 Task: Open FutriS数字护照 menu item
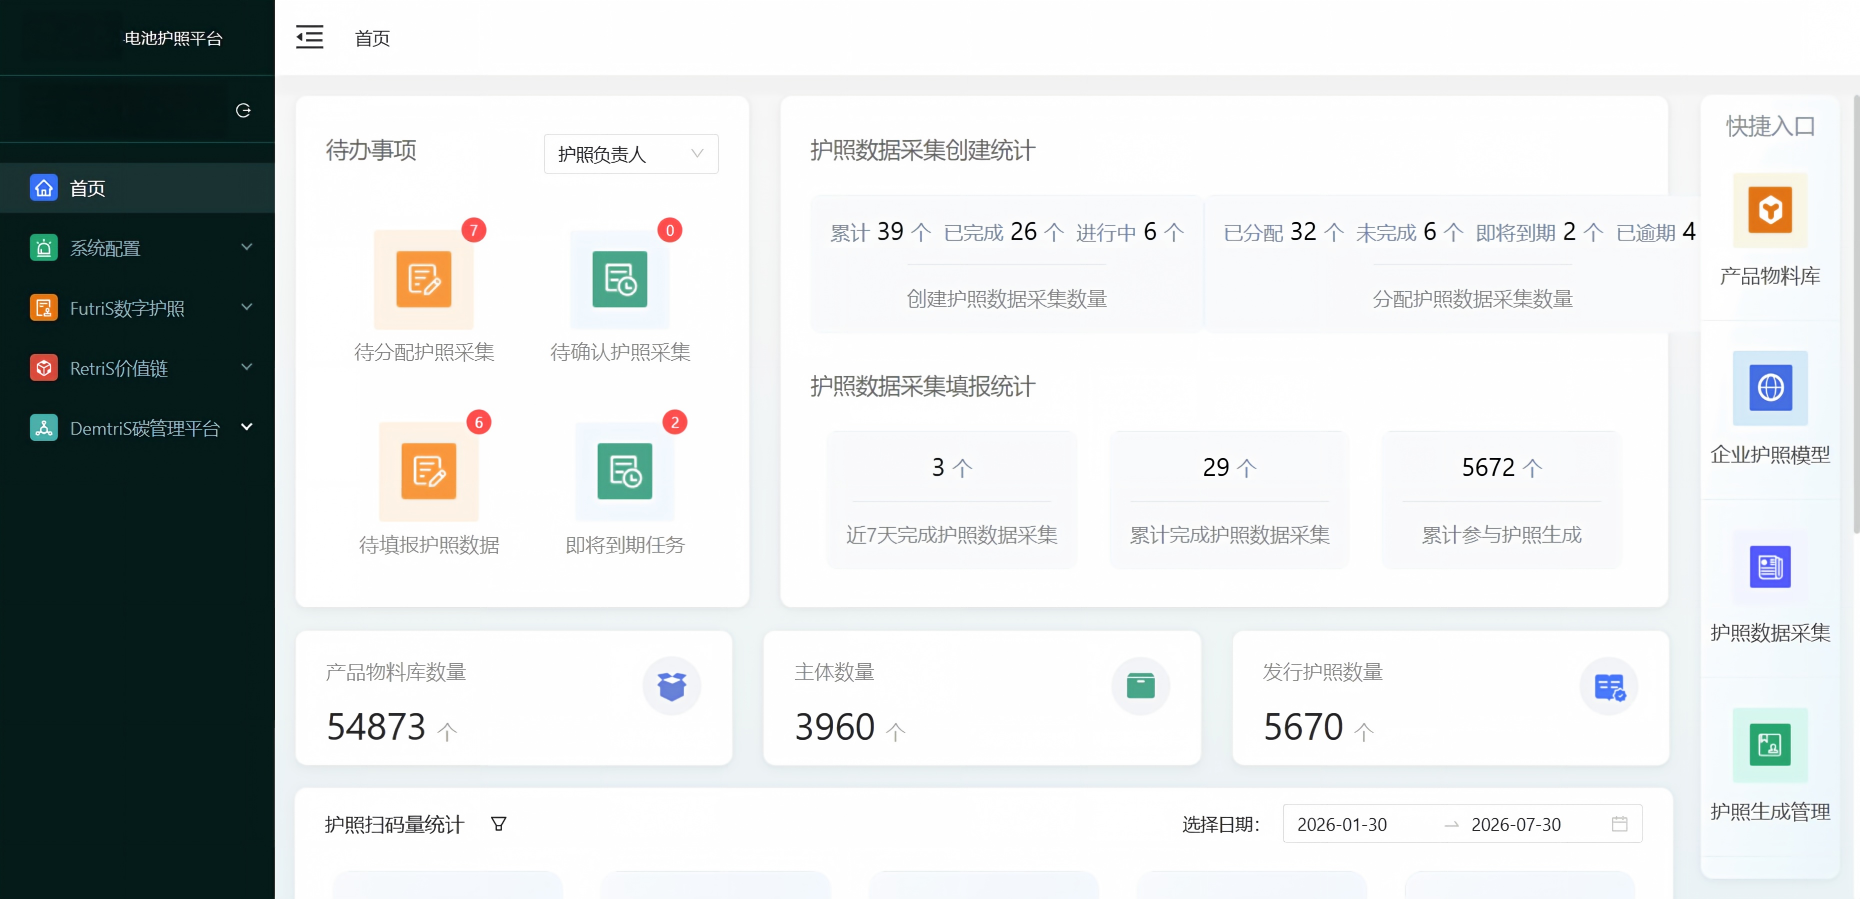(137, 308)
